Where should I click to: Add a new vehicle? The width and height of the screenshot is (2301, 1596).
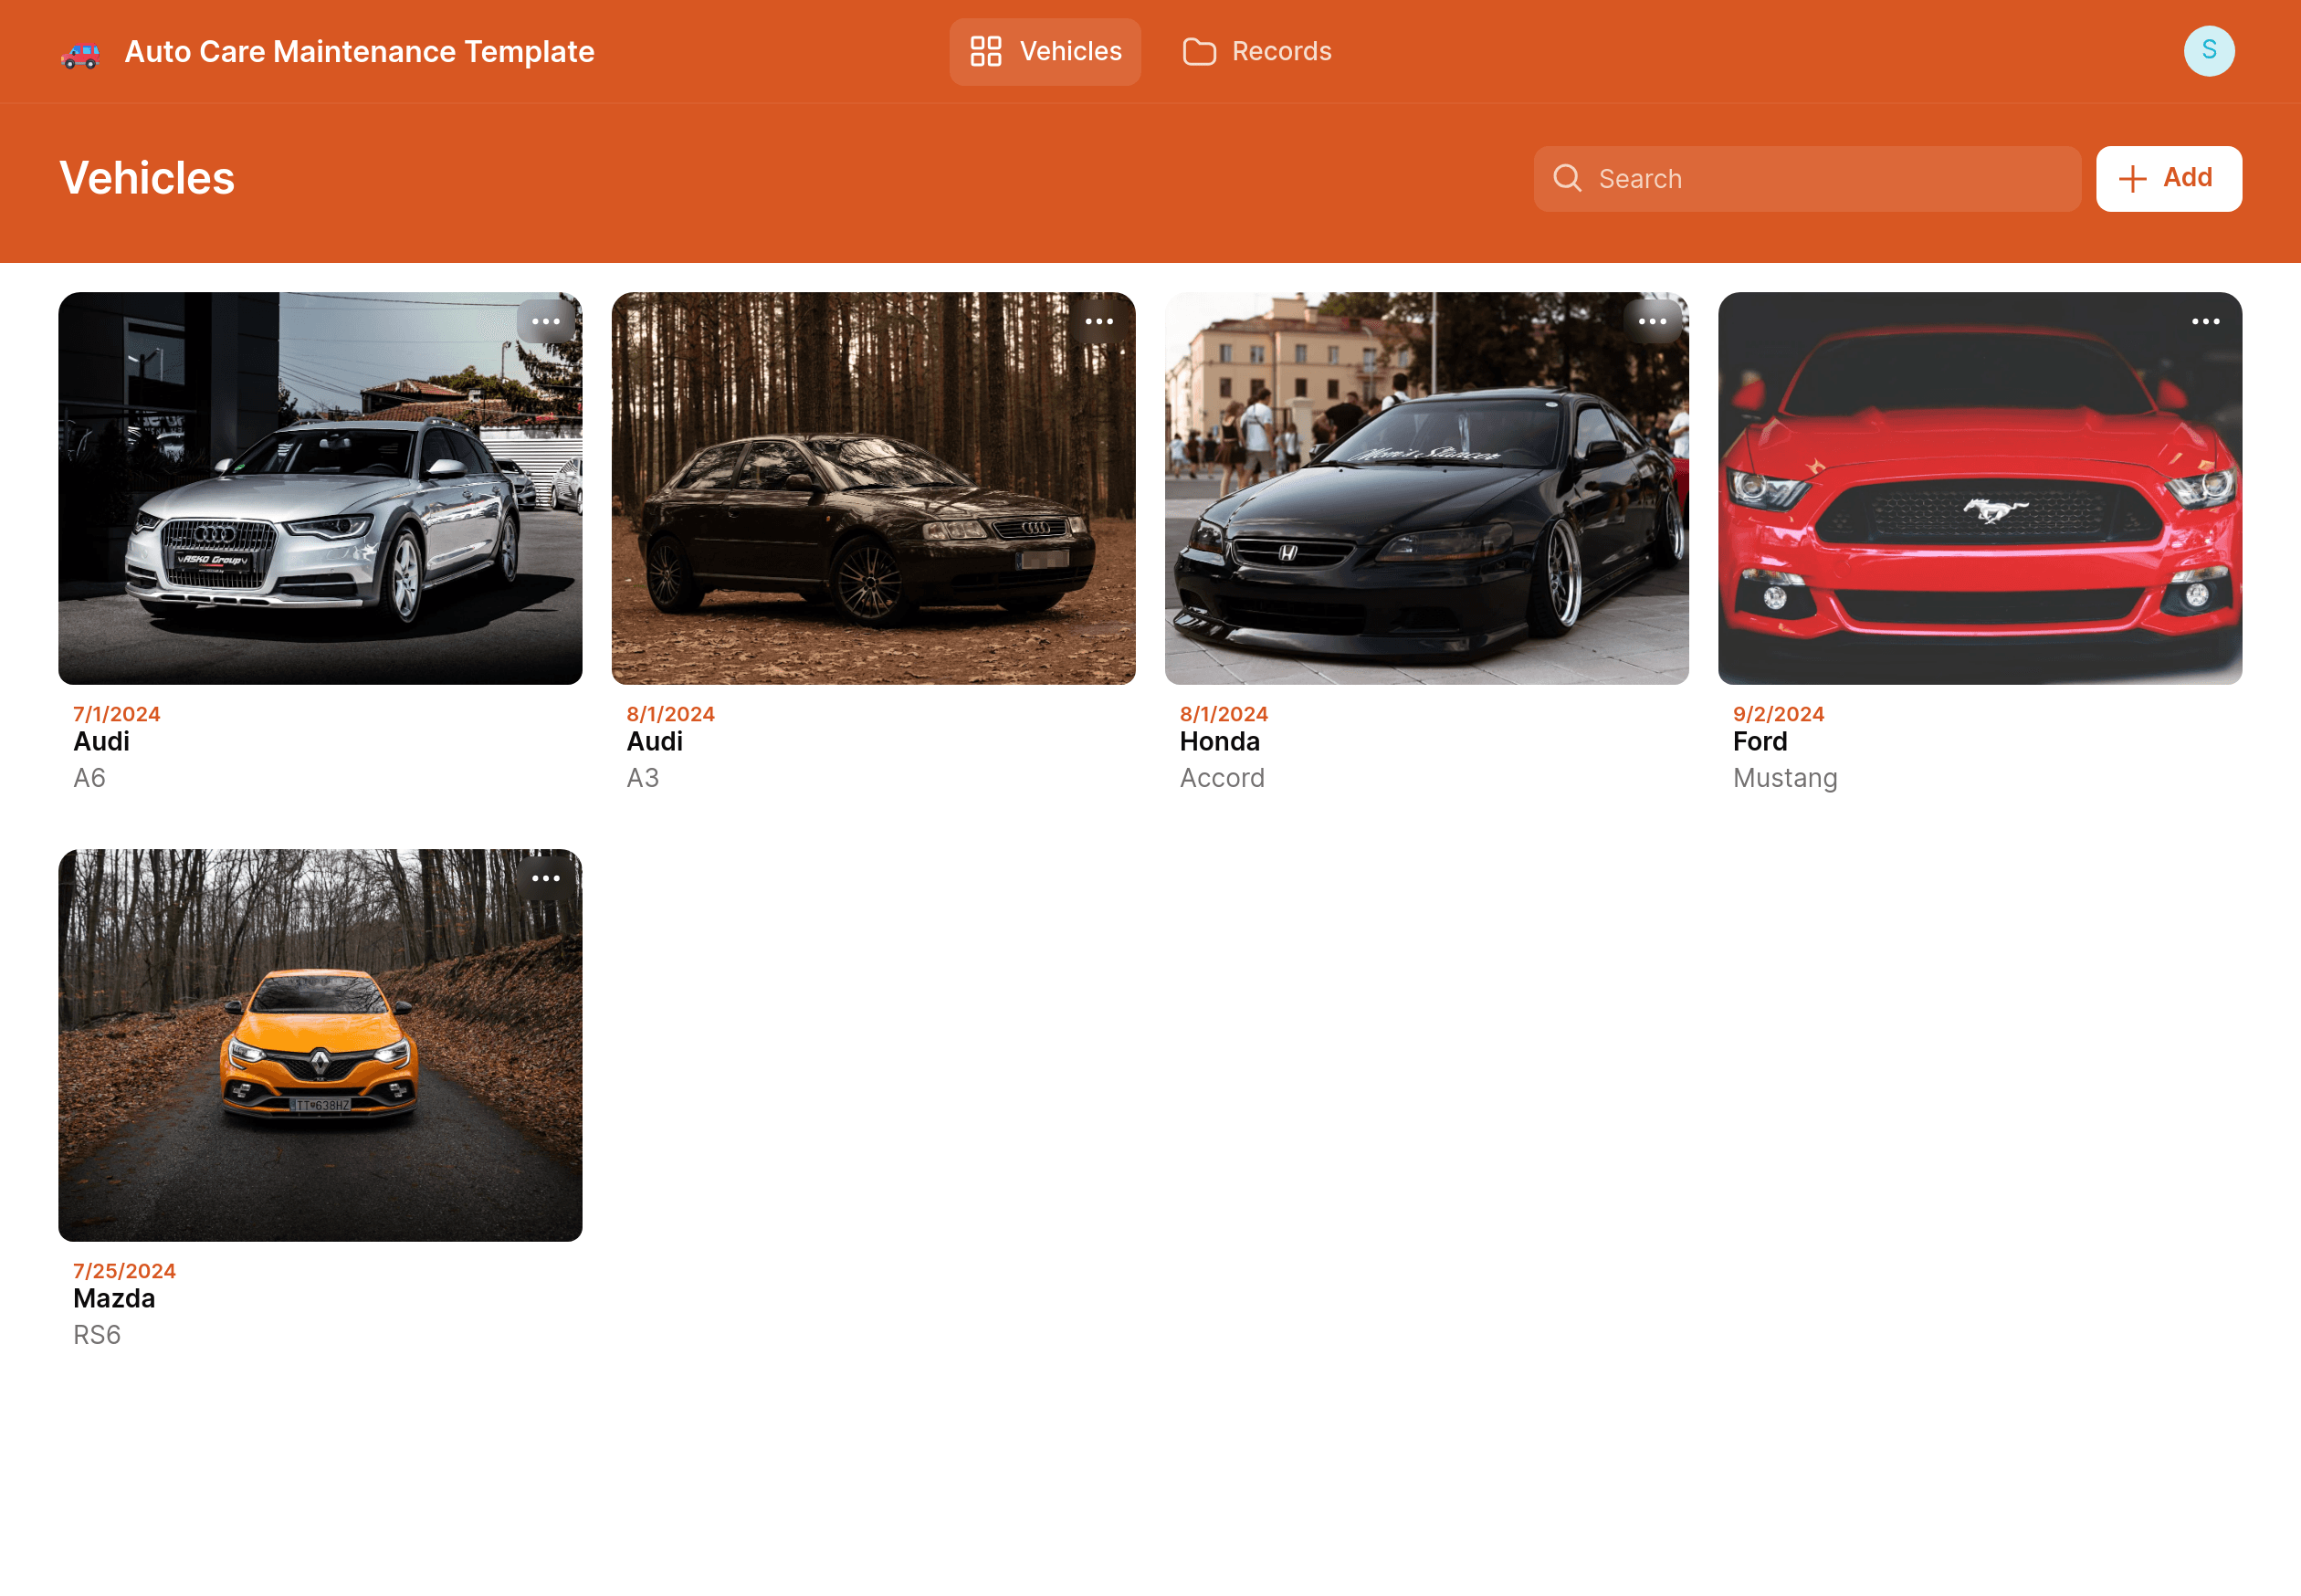click(x=2168, y=179)
